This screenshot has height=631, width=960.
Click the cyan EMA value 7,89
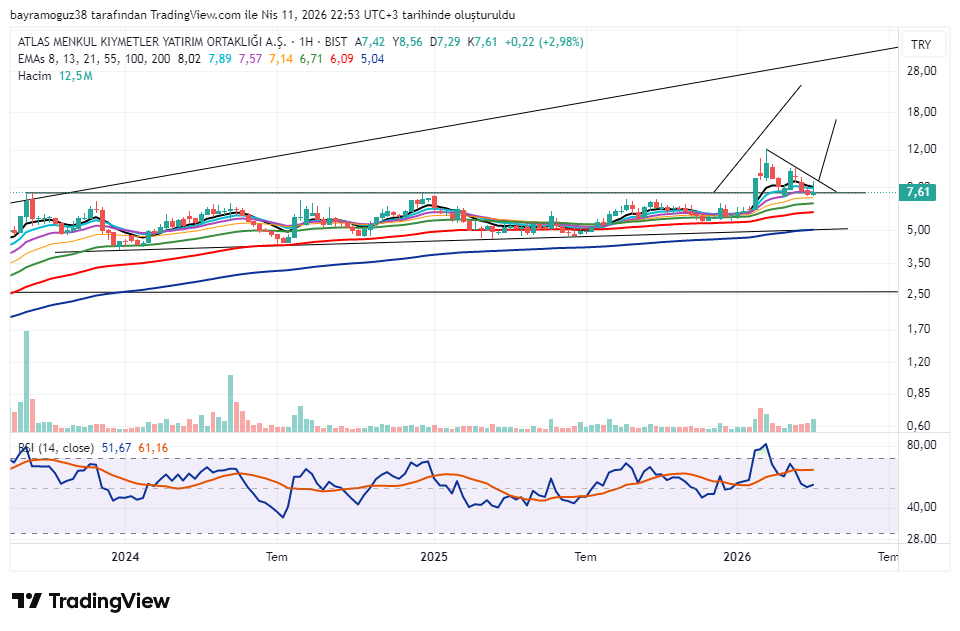(220, 59)
